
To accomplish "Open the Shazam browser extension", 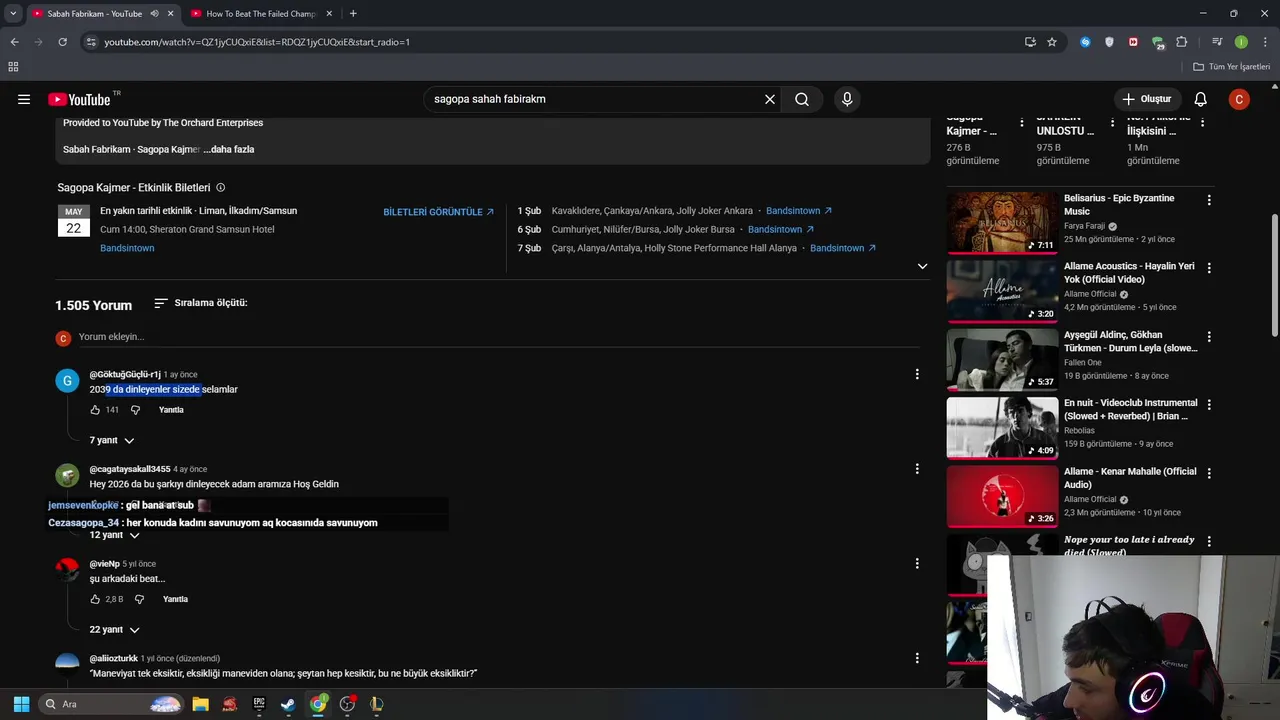I will click(x=1085, y=42).
